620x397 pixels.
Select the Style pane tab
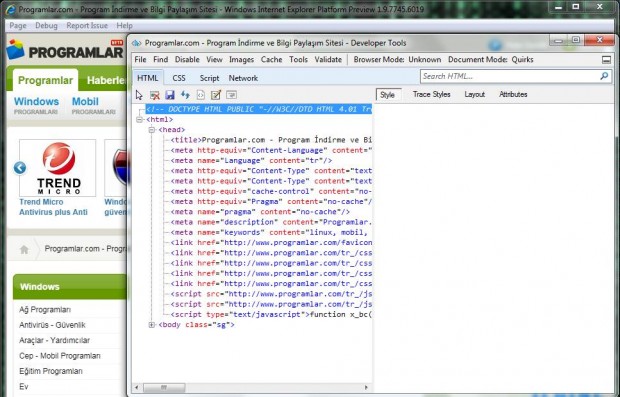388,95
